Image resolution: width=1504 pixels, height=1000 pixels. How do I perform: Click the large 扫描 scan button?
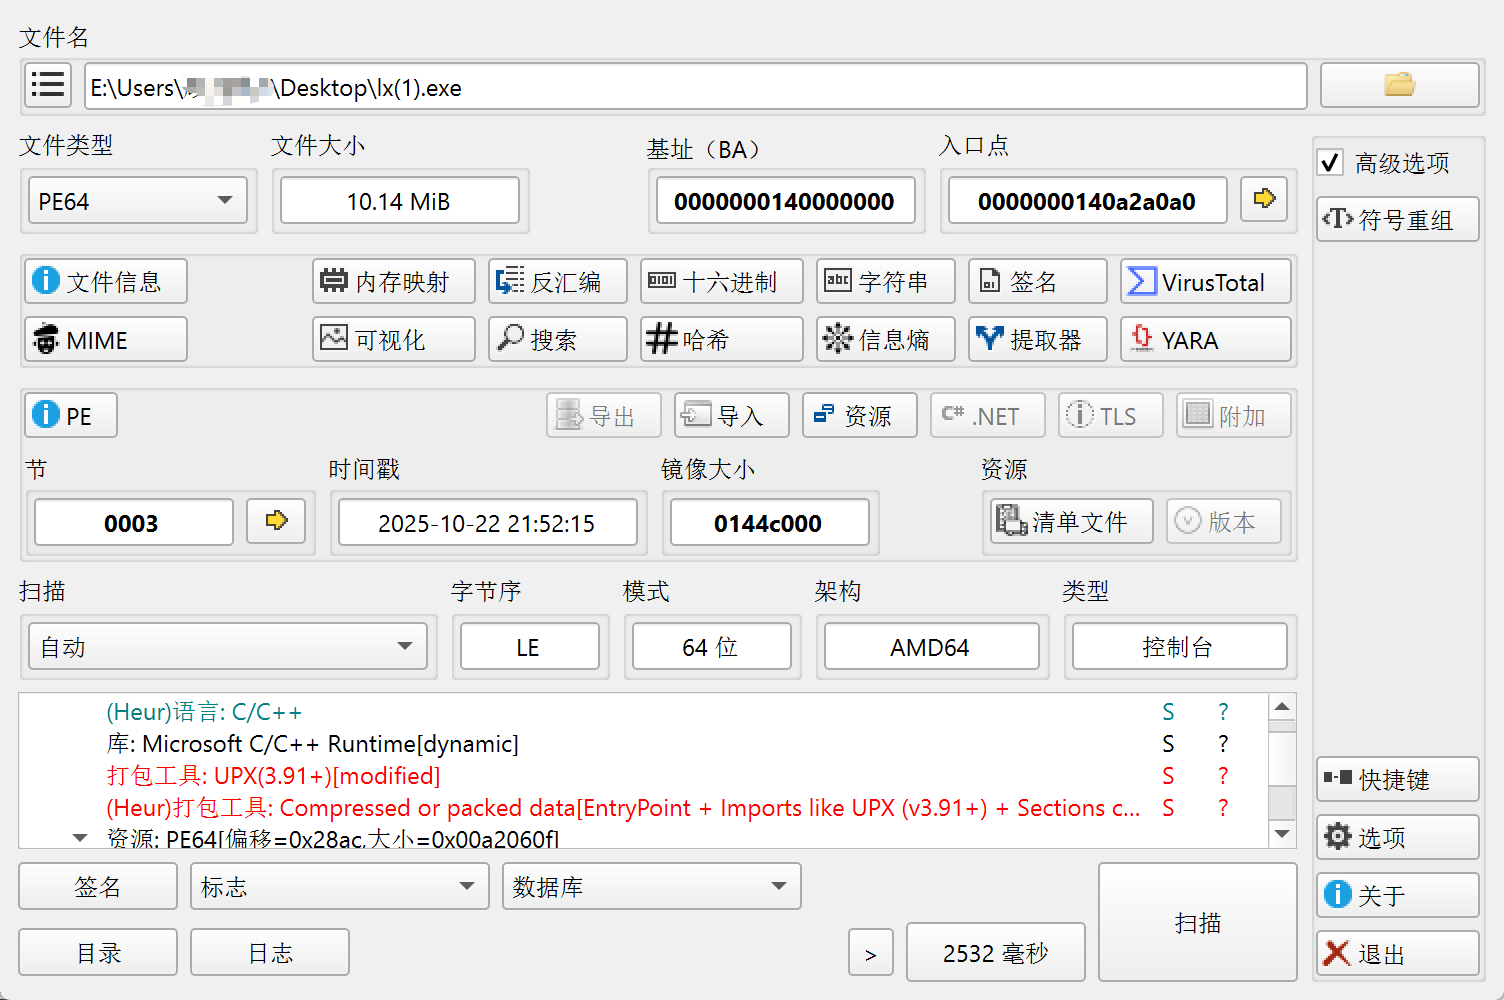point(1197,922)
